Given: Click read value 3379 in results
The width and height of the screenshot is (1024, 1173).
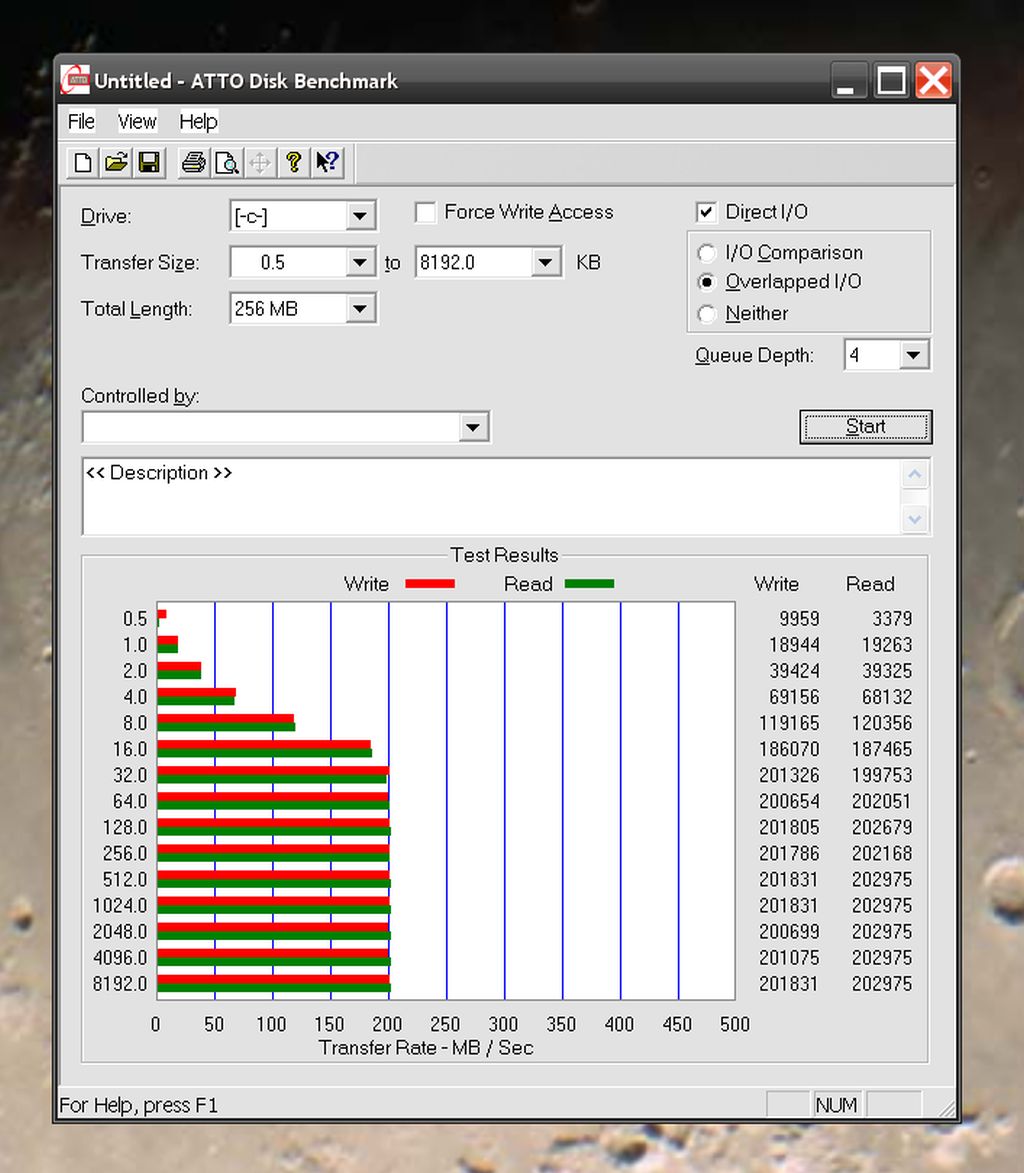Looking at the screenshot, I should pos(892,619).
